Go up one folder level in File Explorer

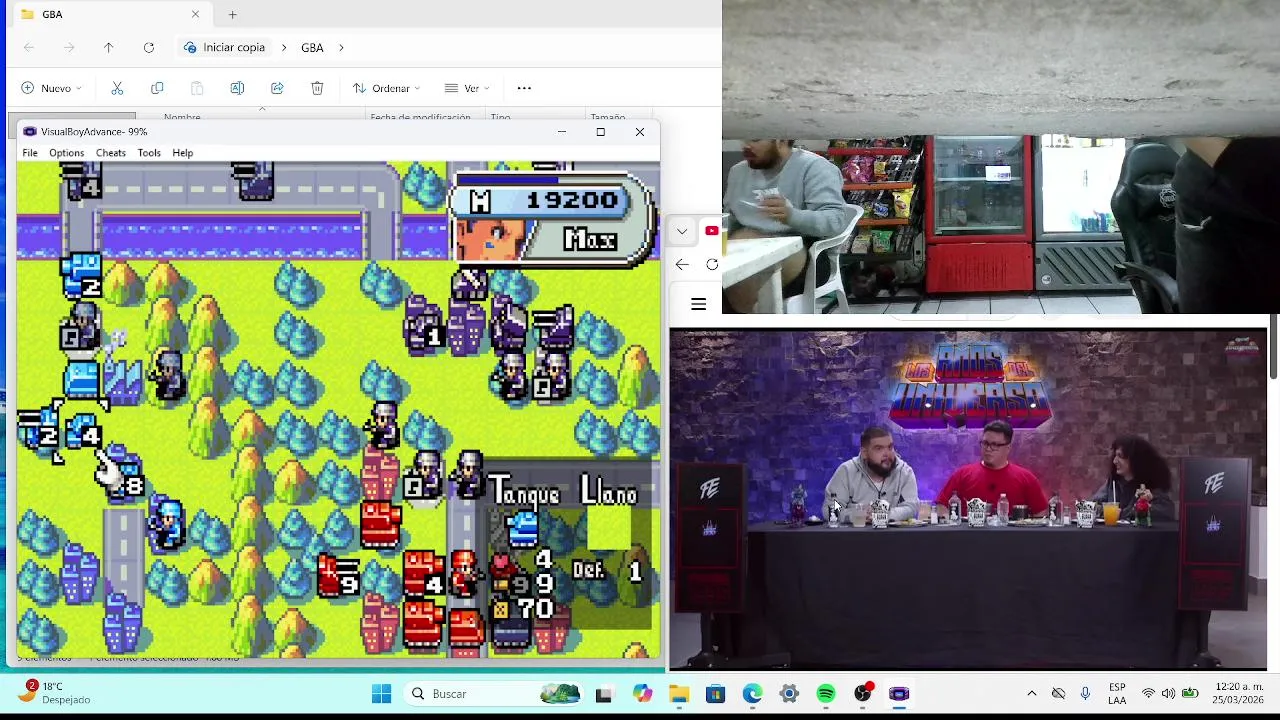pyautogui.click(x=108, y=47)
